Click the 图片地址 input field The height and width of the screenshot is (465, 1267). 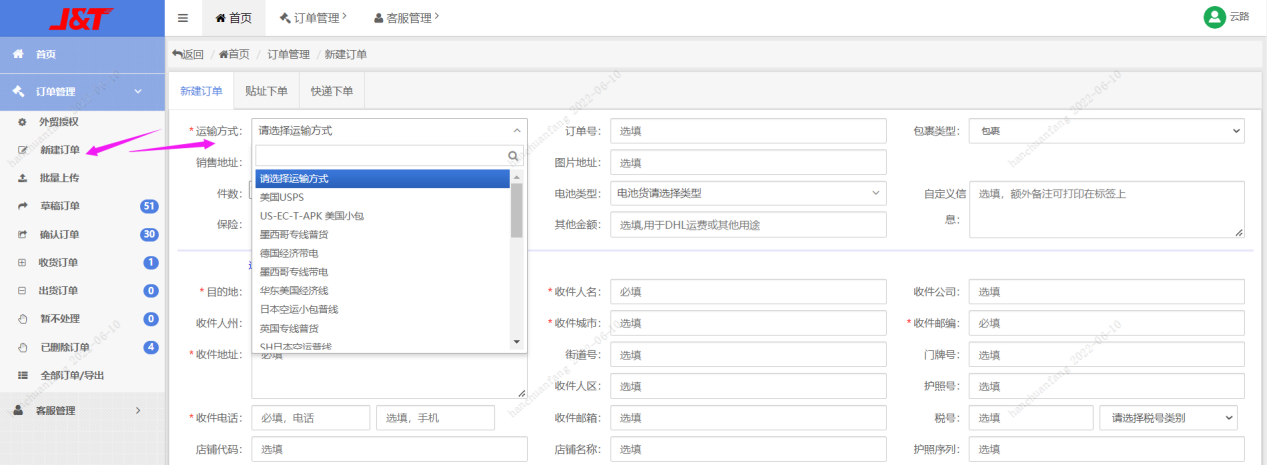tap(748, 162)
